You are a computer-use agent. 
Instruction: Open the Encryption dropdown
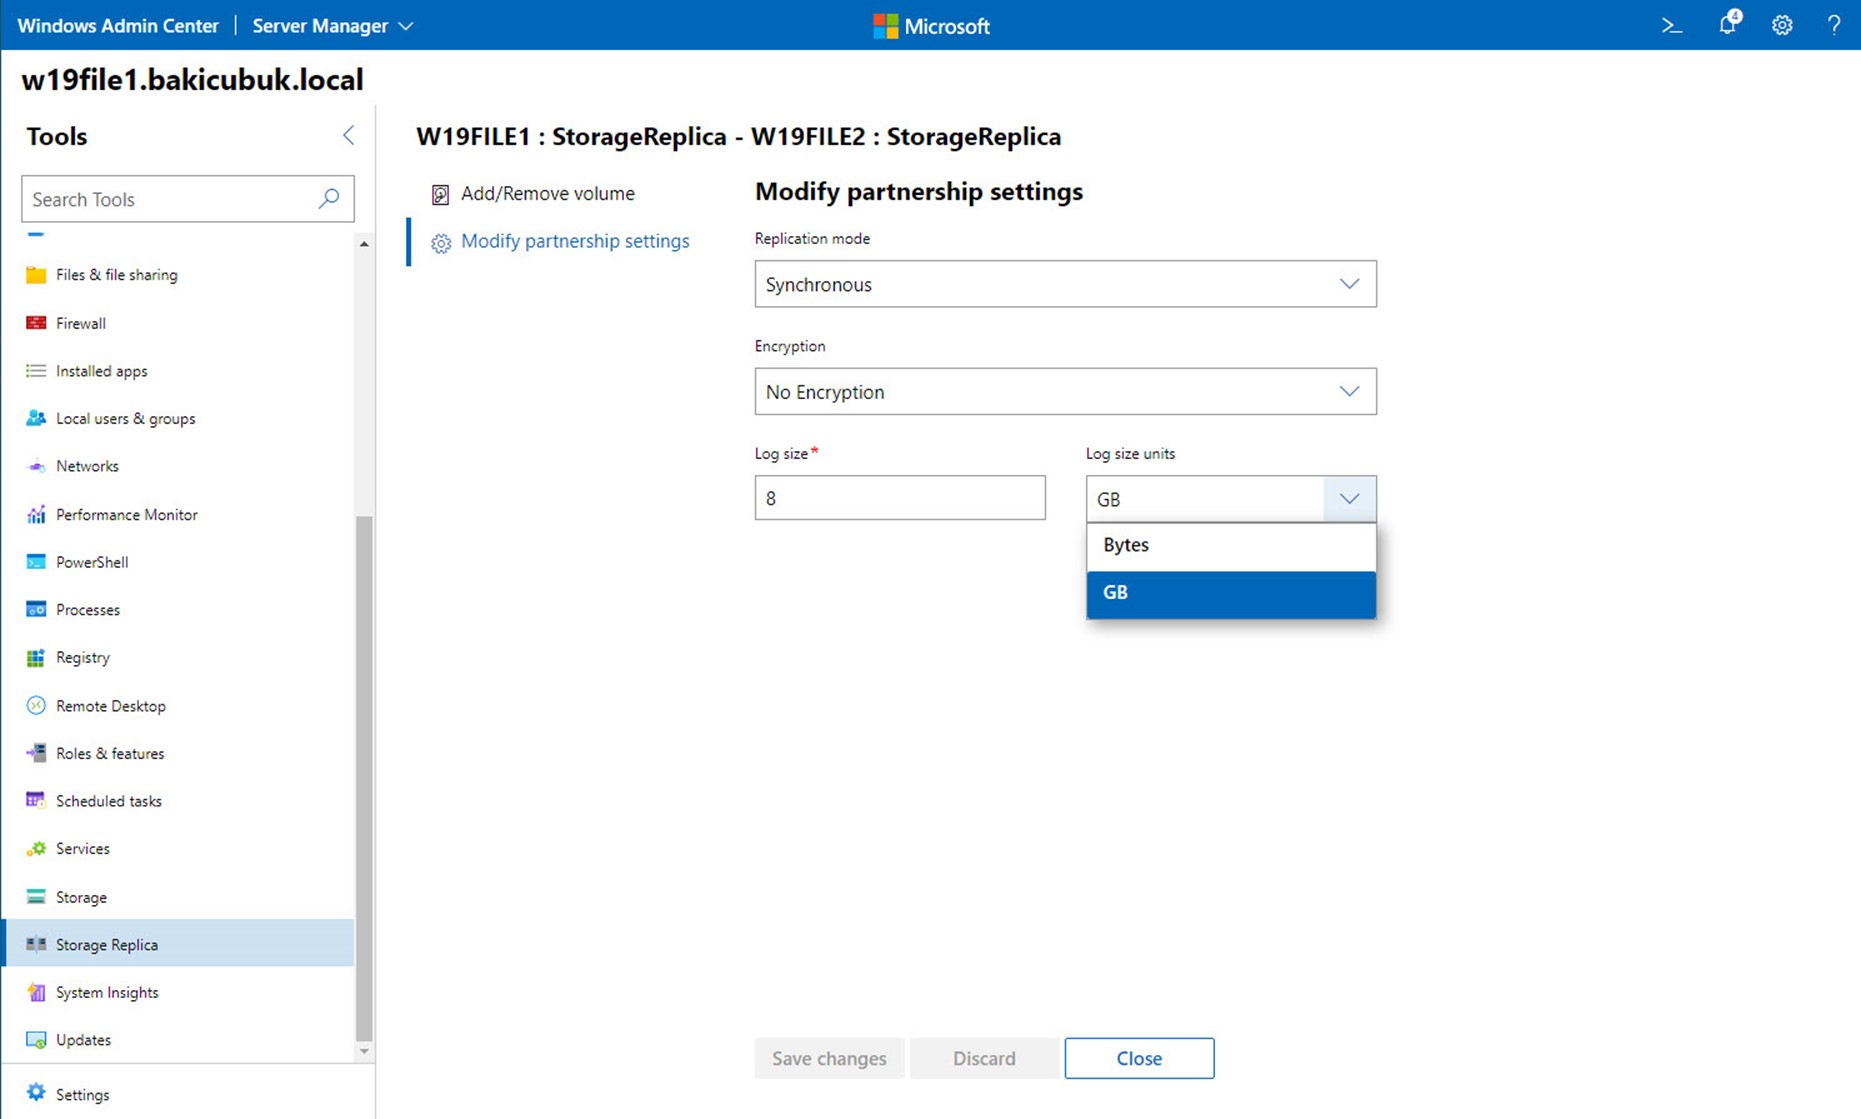click(1065, 391)
